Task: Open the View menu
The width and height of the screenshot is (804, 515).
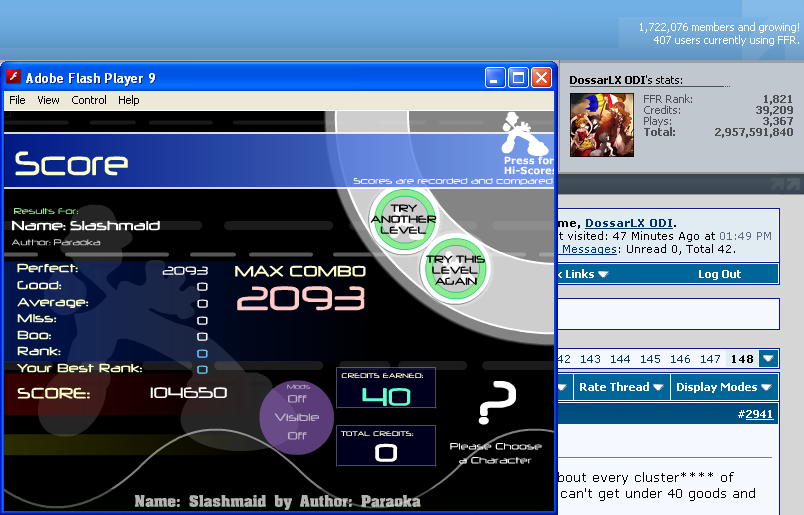Action: 48,100
